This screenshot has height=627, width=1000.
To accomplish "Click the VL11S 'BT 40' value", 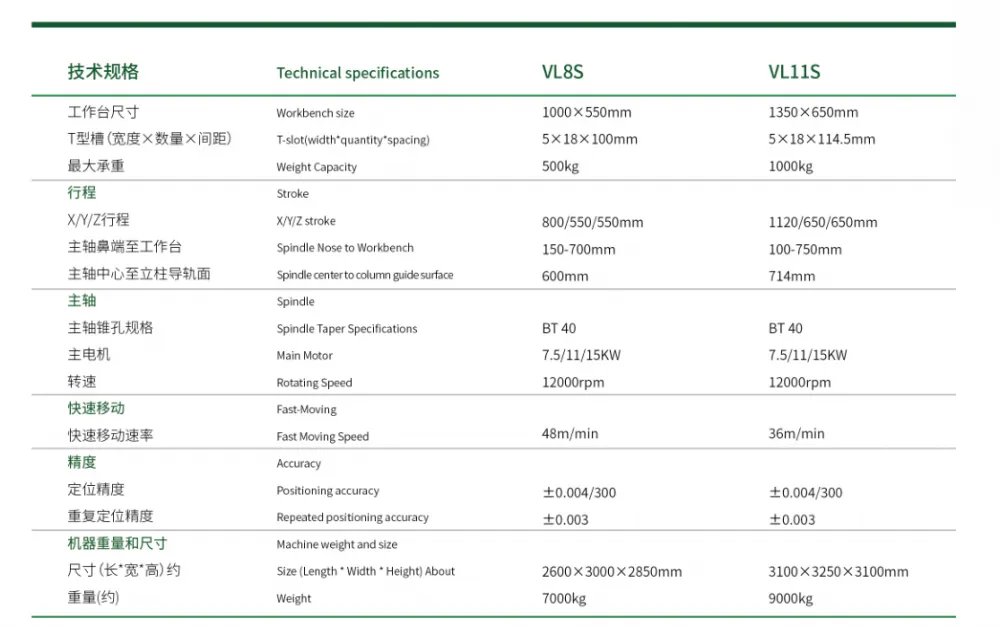I will [785, 328].
